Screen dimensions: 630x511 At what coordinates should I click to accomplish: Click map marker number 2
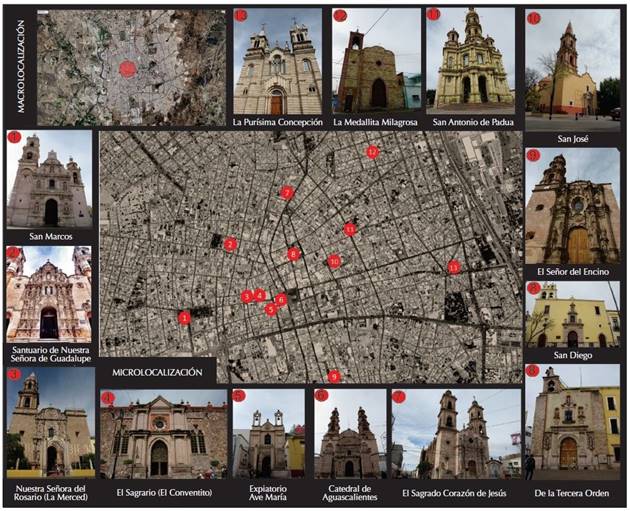[230, 244]
